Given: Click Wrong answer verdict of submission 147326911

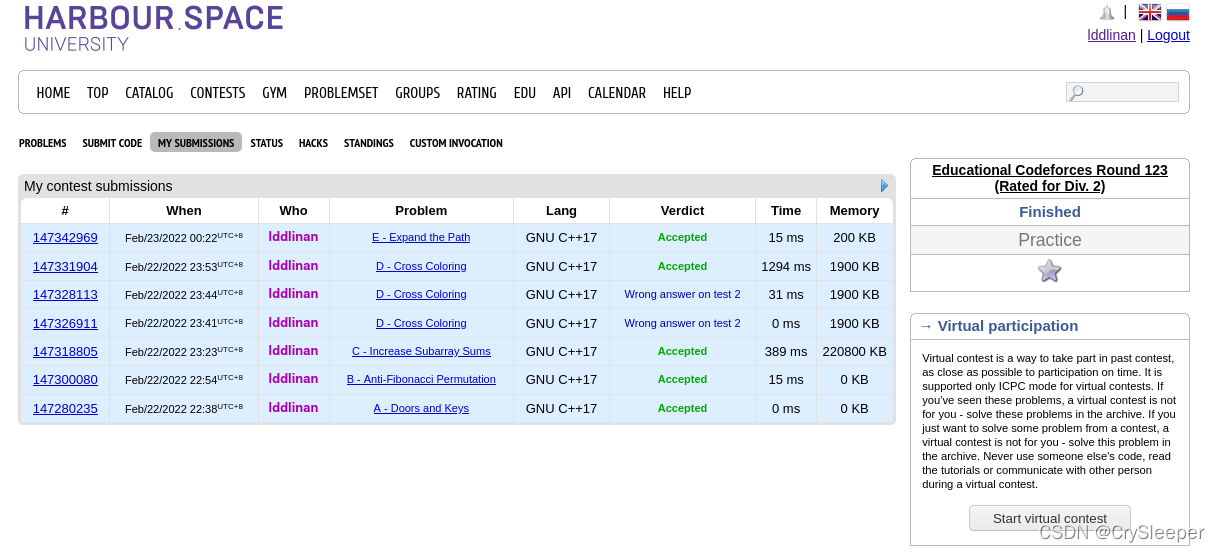Looking at the screenshot, I should pos(682,323).
